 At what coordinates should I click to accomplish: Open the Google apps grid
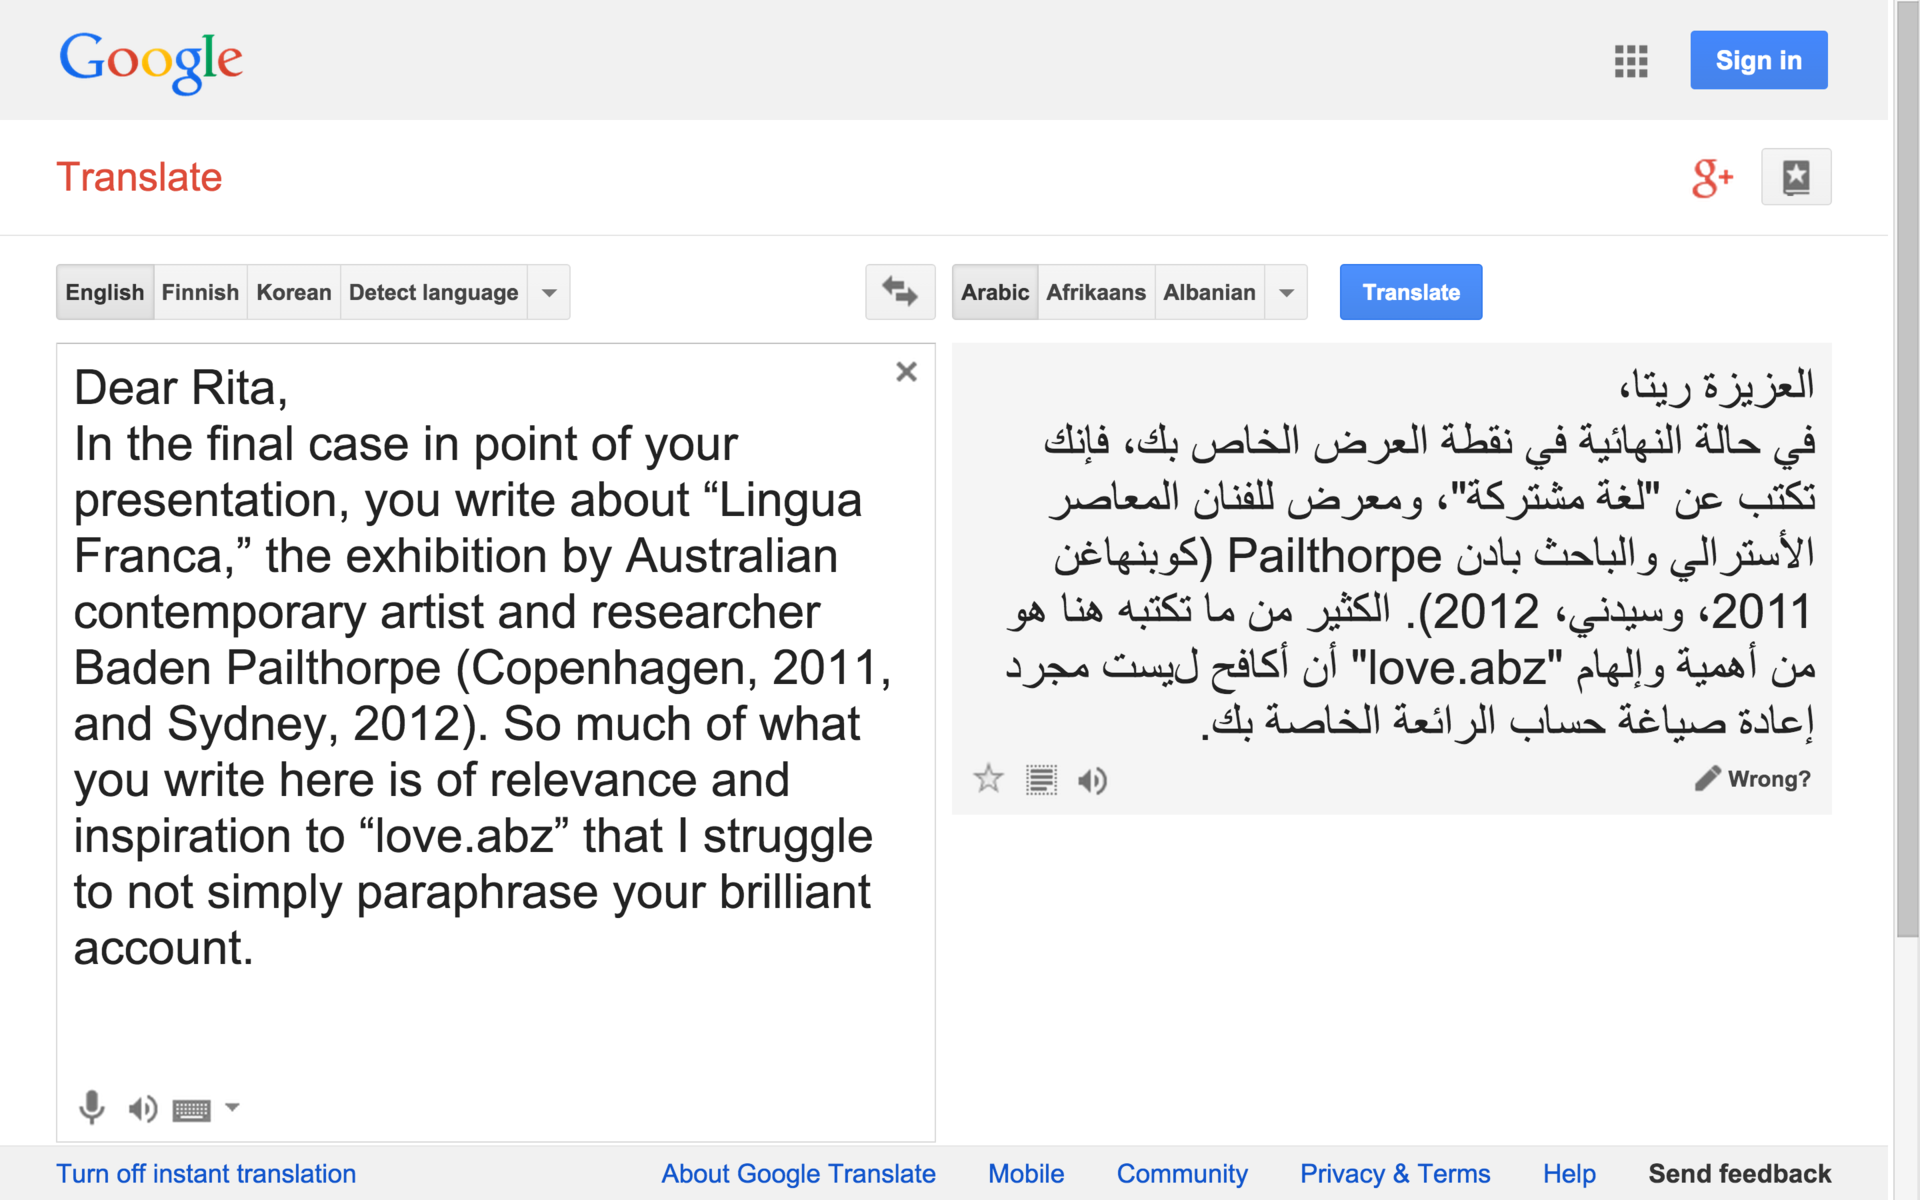coord(1631,61)
